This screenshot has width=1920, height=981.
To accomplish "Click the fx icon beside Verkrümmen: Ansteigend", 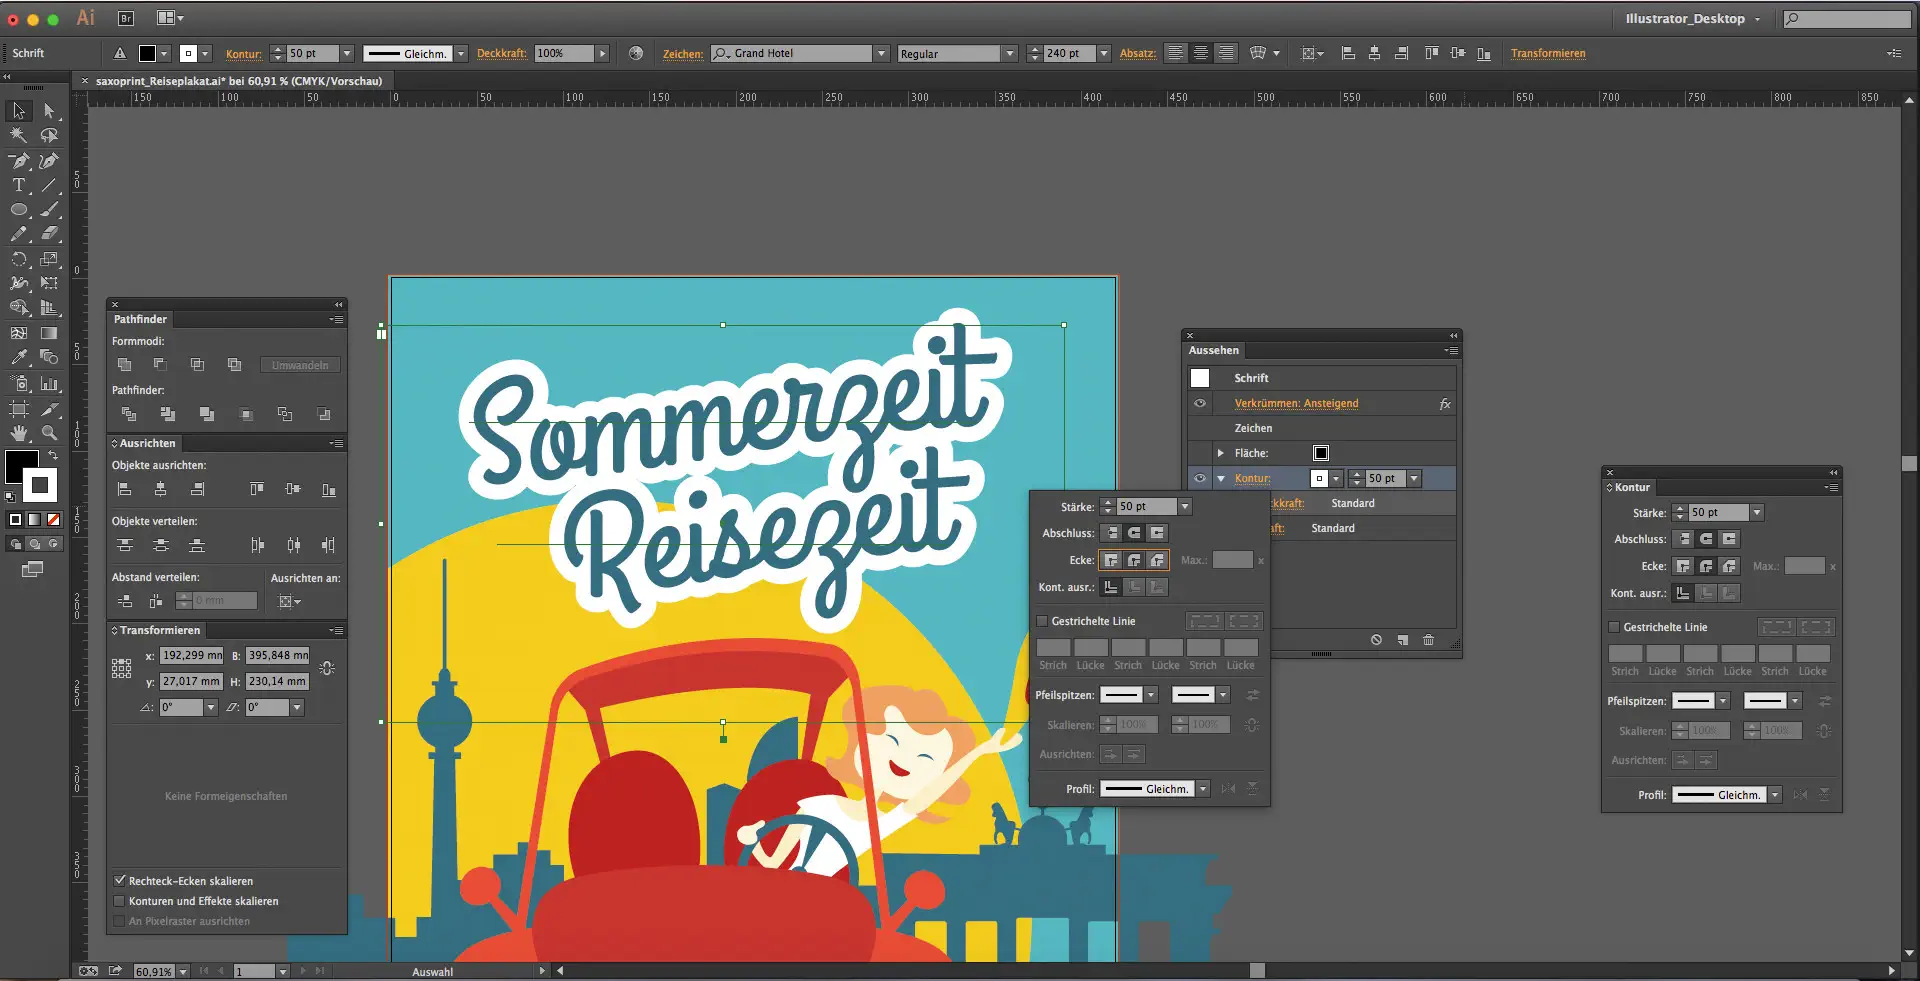I will click(x=1445, y=404).
